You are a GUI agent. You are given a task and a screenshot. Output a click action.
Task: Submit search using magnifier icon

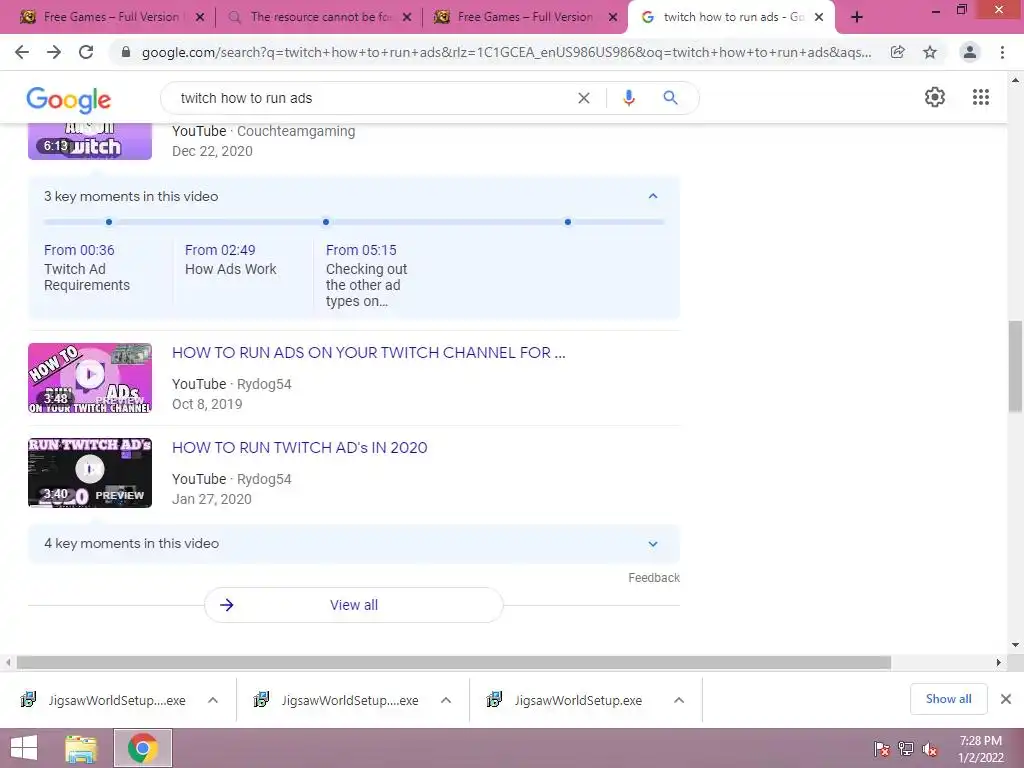(670, 98)
